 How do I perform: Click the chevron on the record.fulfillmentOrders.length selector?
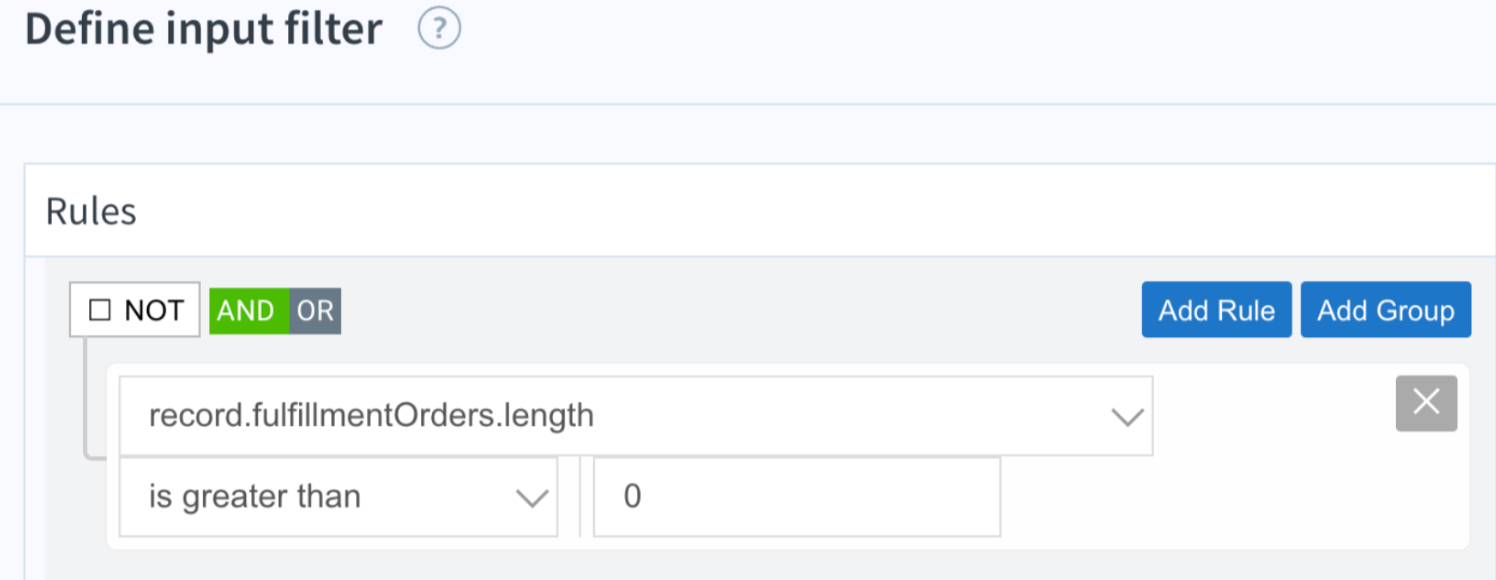point(1127,417)
